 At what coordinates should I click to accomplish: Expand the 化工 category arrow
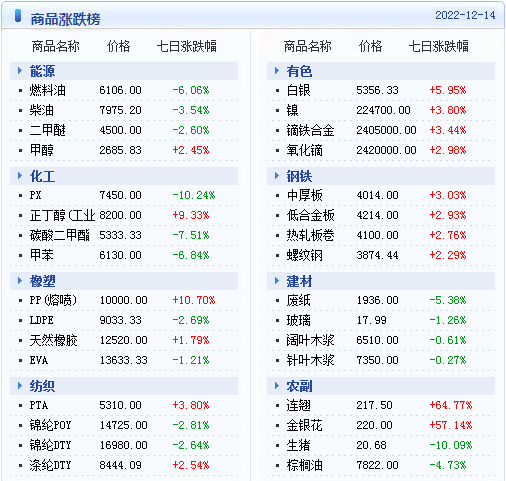point(20,176)
